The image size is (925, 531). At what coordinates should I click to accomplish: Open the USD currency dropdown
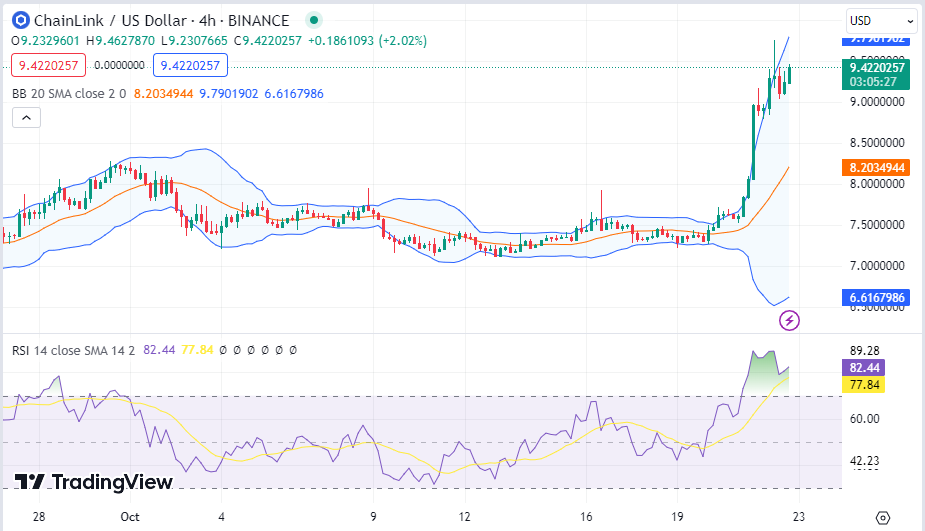(x=881, y=21)
